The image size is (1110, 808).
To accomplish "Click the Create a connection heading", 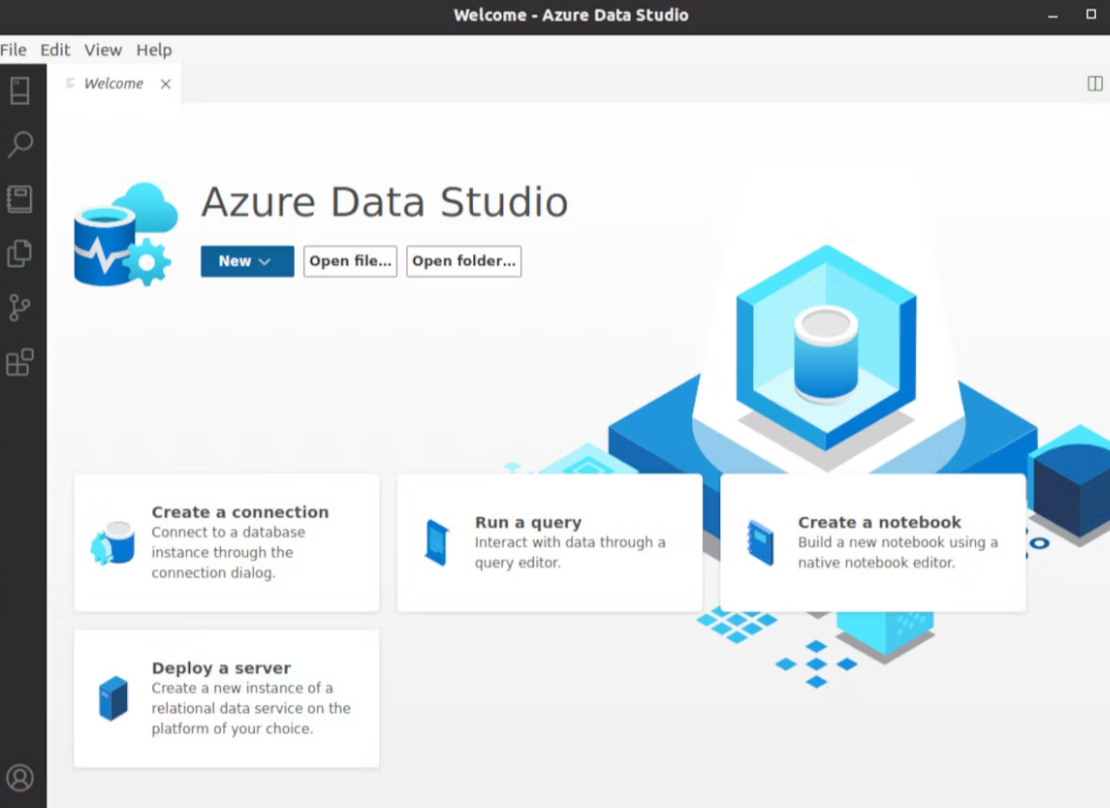I will [240, 512].
